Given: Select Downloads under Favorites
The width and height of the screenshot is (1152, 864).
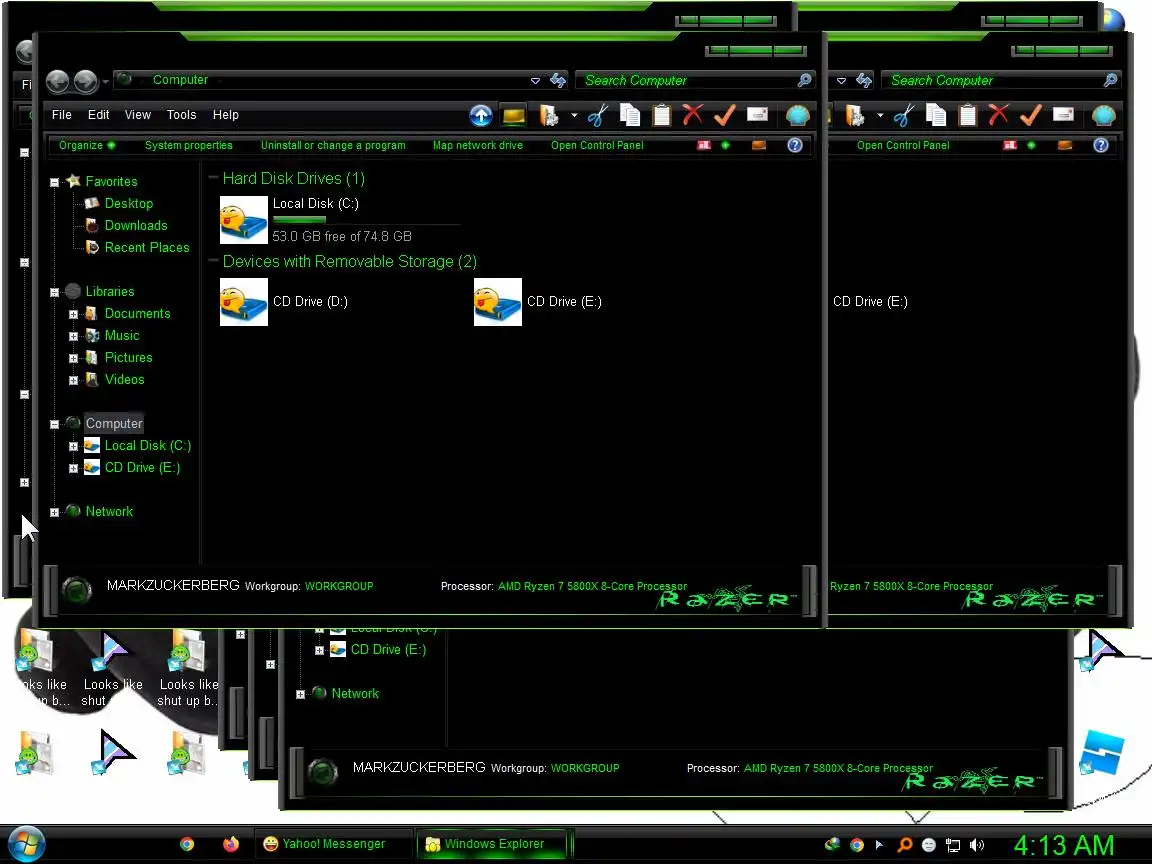Looking at the screenshot, I should pyautogui.click(x=136, y=226).
